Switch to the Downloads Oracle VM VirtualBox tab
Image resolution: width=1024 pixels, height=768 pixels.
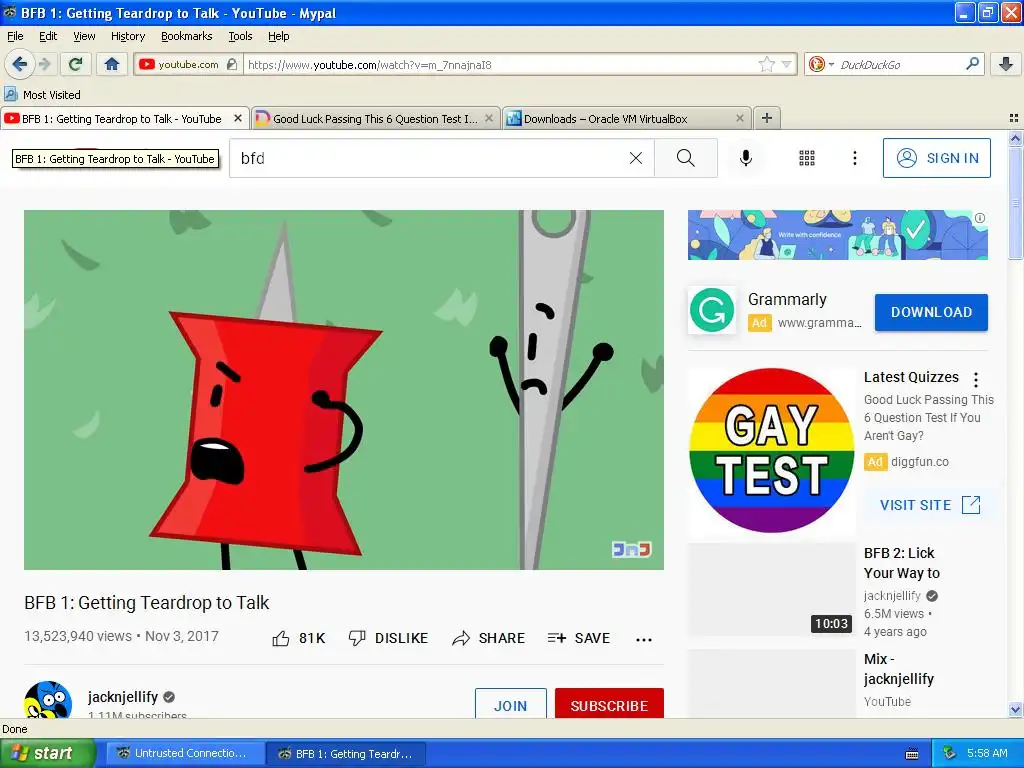[x=627, y=118]
